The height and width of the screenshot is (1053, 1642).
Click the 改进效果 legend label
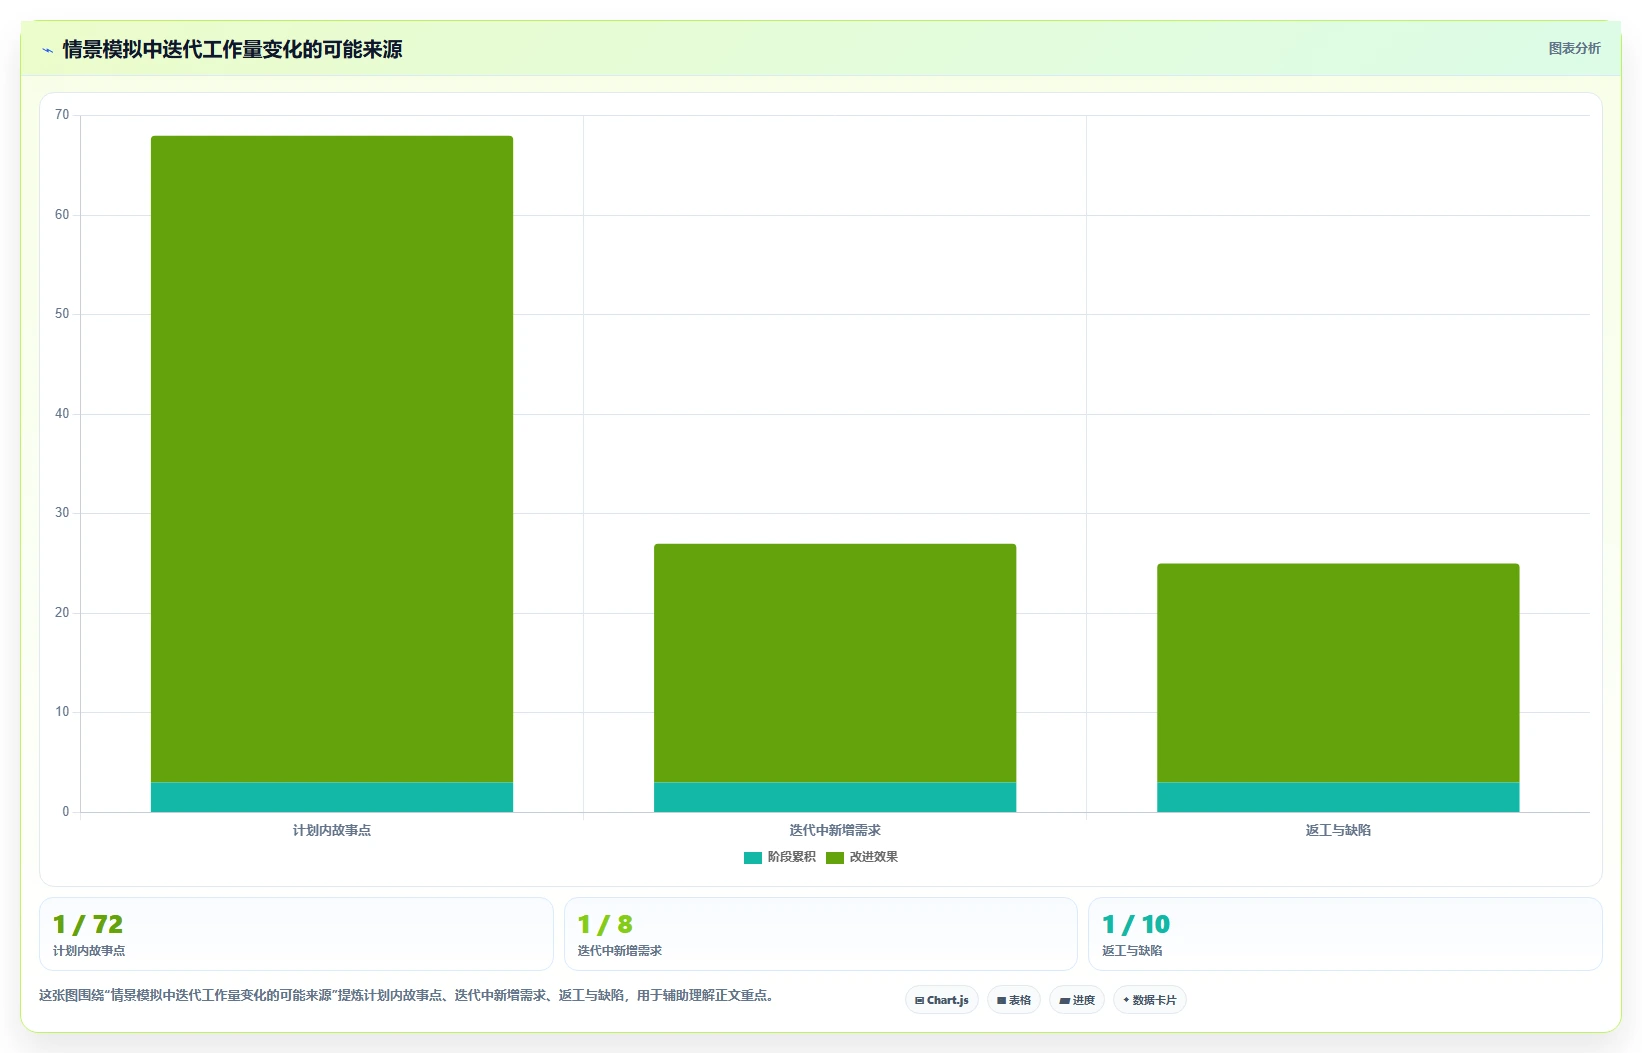873,857
